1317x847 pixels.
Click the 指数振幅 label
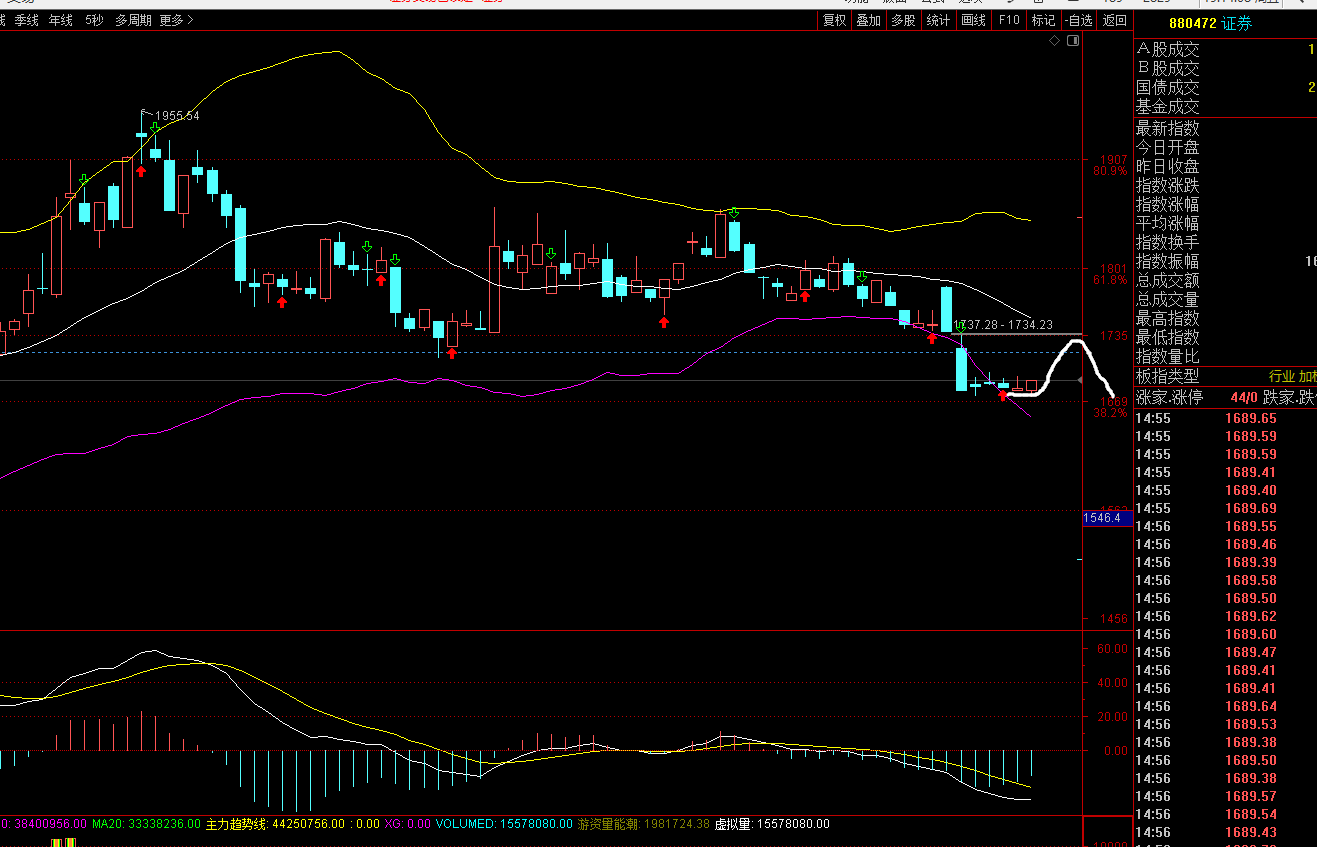(x=1167, y=261)
